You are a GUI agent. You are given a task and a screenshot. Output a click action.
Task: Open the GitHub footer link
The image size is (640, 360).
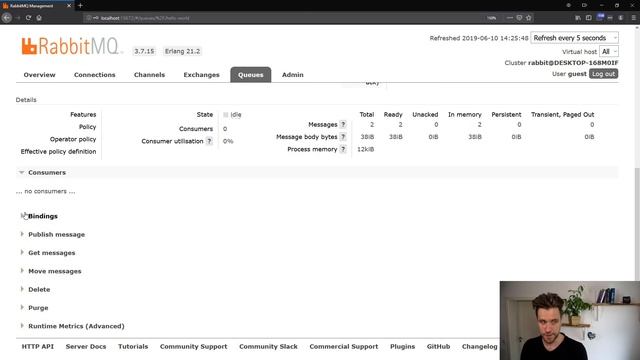(438, 347)
